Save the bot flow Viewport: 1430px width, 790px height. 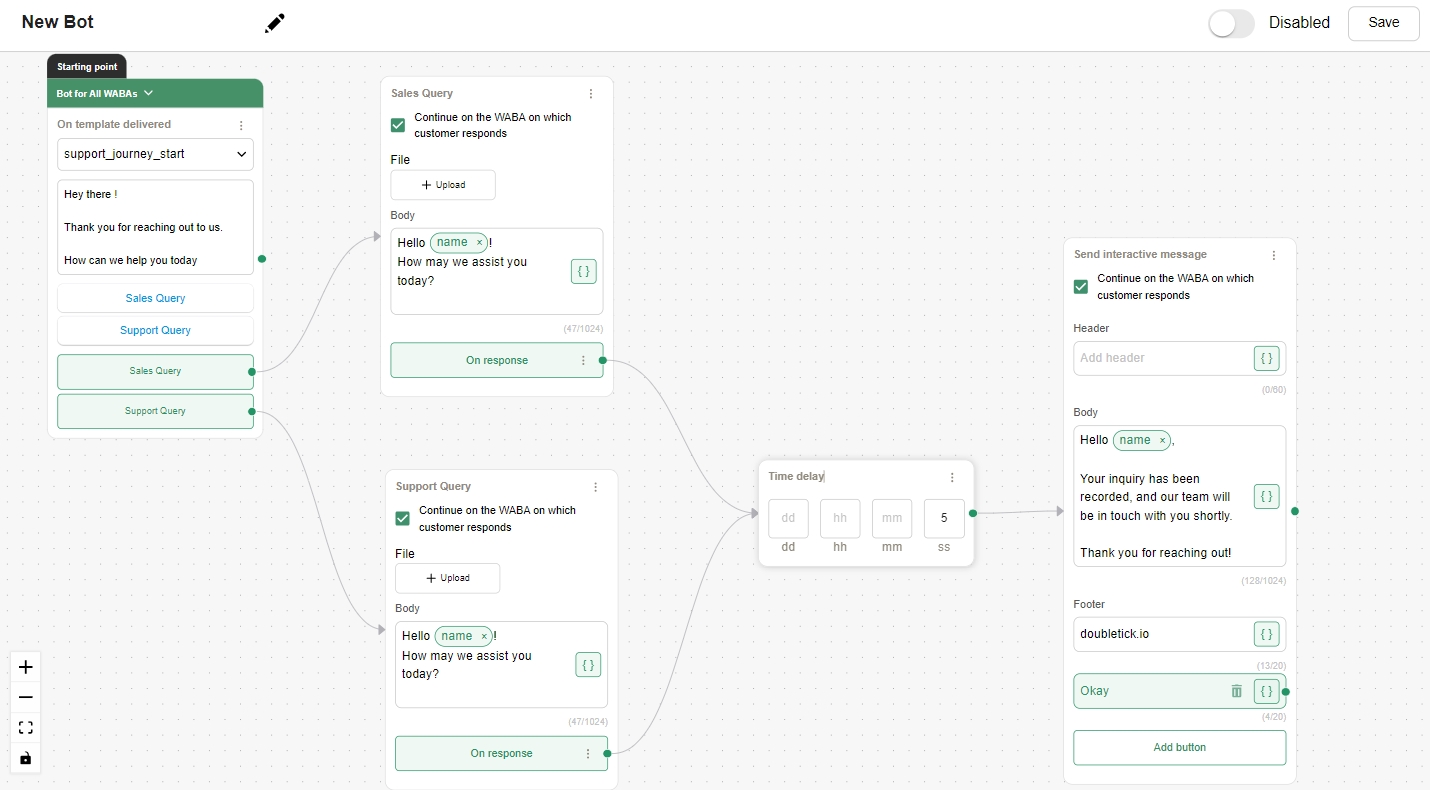(1383, 23)
